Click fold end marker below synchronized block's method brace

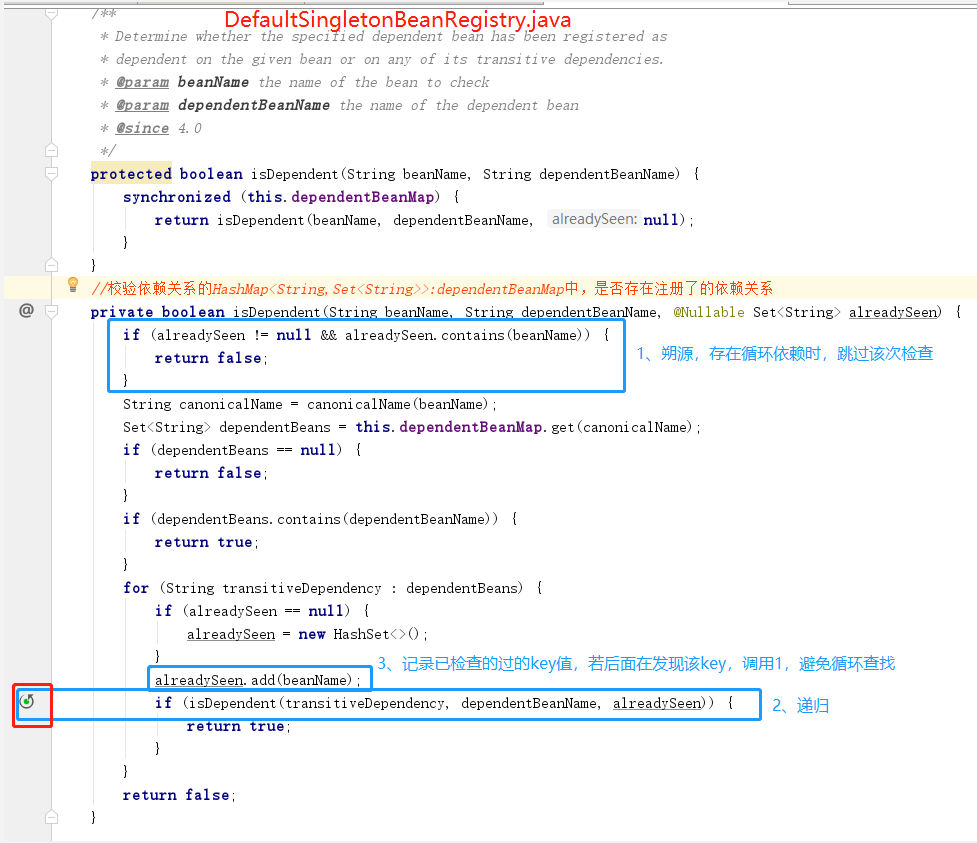click(52, 265)
